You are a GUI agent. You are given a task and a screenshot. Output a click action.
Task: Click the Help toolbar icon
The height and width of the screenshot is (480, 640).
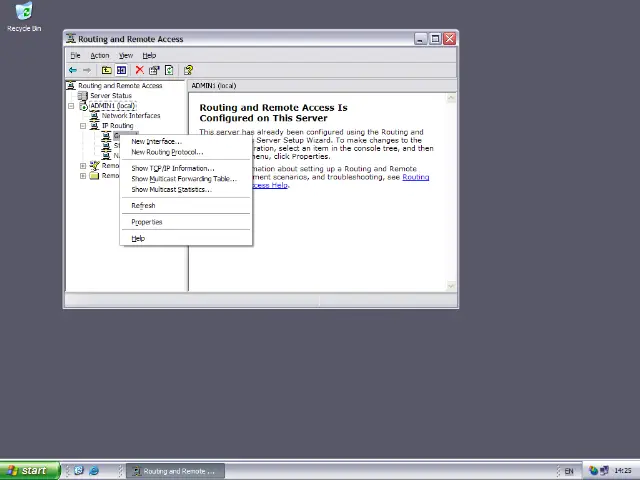(187, 70)
